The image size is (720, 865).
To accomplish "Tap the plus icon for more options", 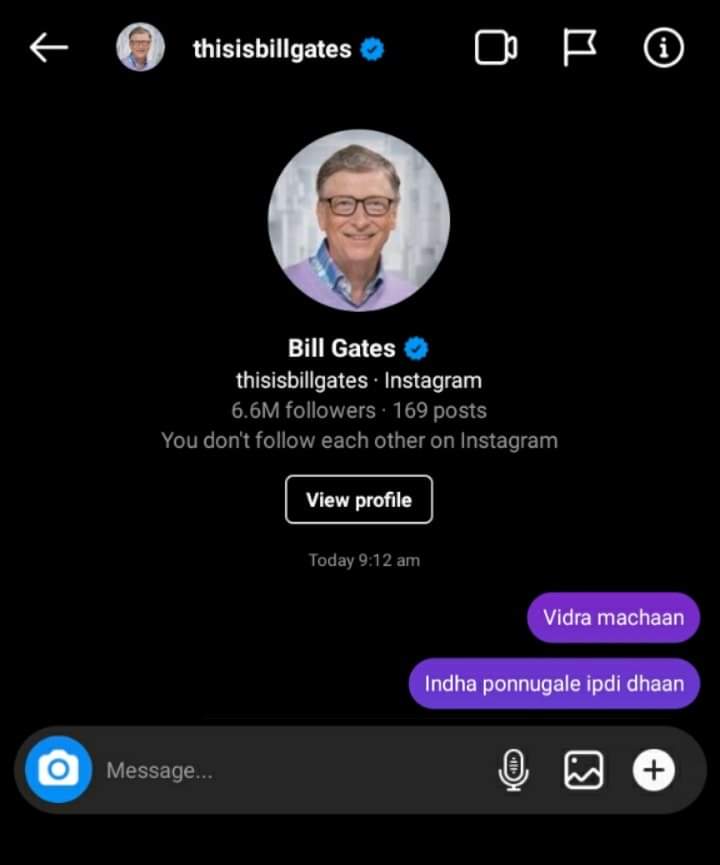I will [654, 770].
